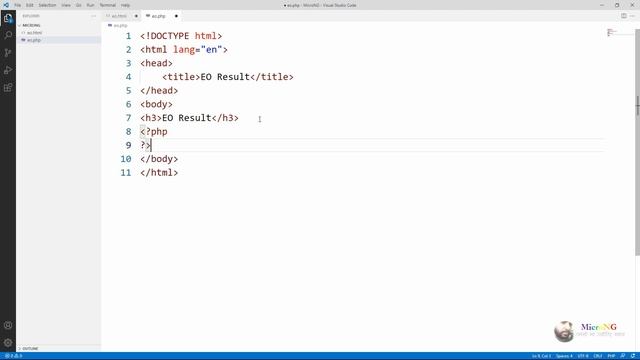The image size is (640, 360).
Task: Restore down the VS Code window
Action: click(x=617, y=5)
